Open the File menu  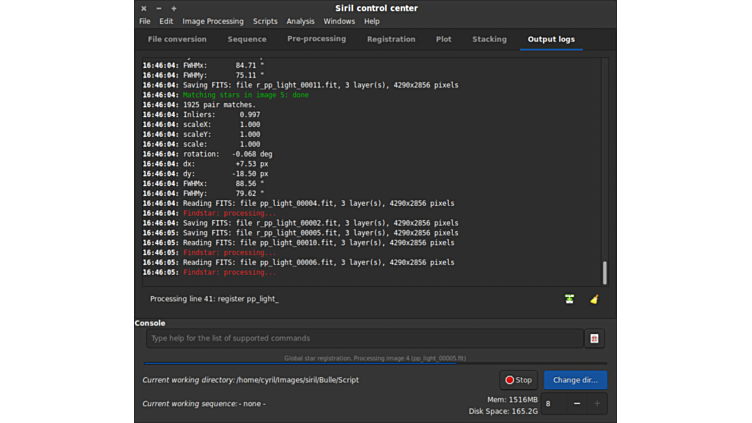click(145, 21)
